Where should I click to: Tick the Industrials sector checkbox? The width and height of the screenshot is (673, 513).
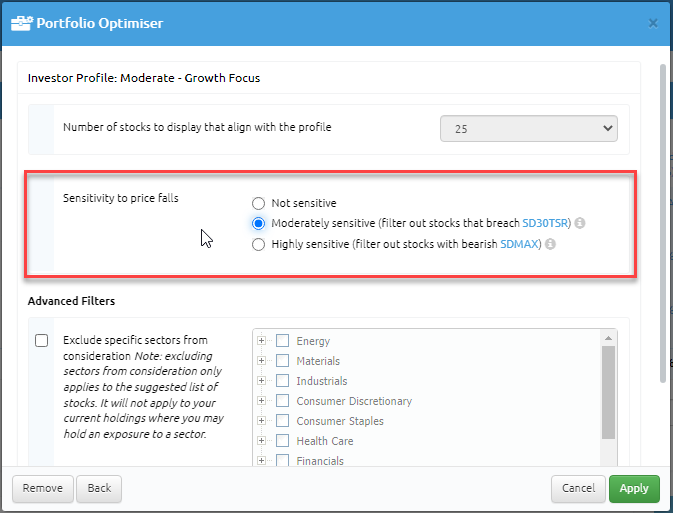pos(282,381)
